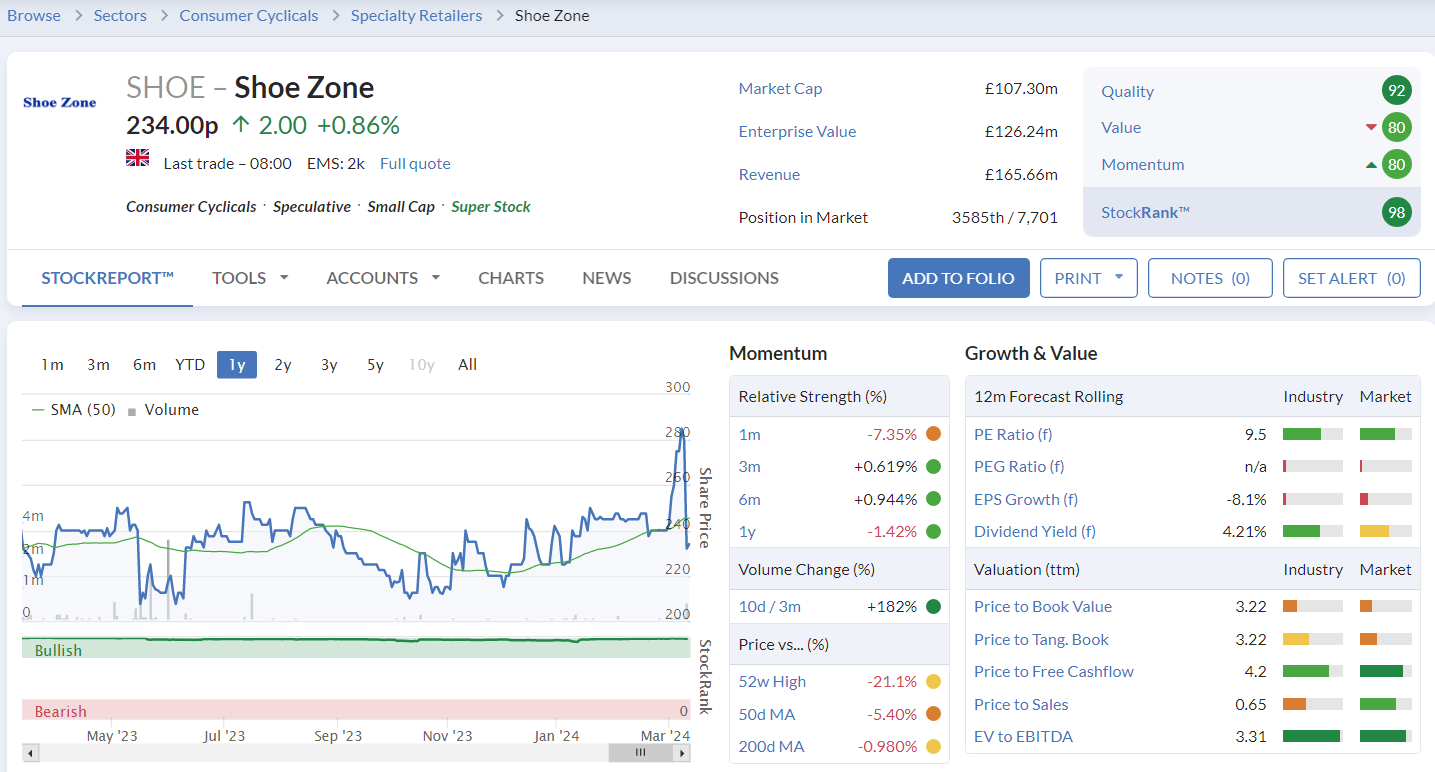Click the Market Cap link

coord(780,88)
